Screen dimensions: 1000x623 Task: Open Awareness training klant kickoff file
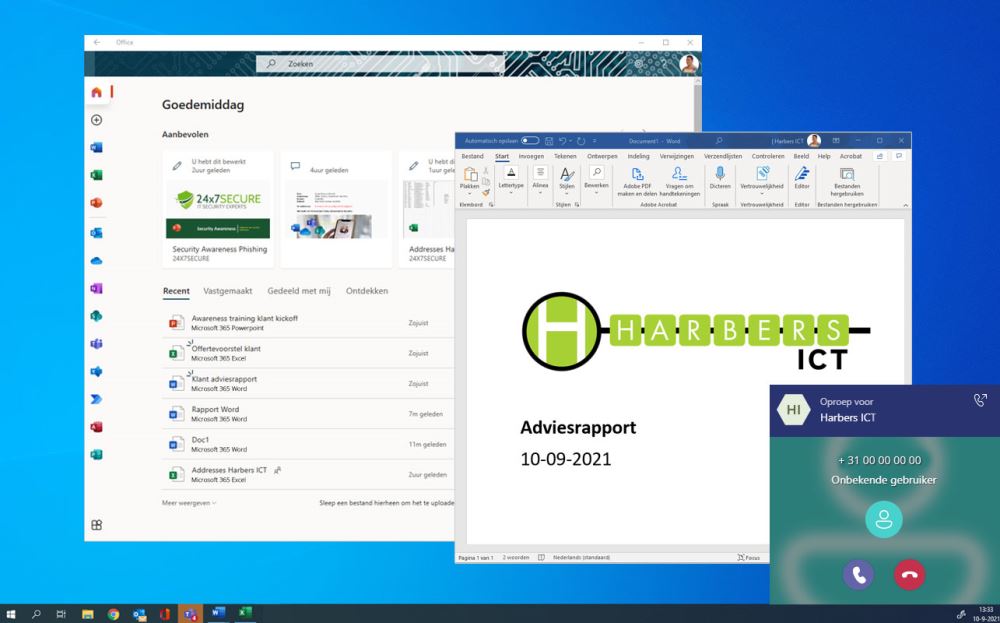tap(308, 323)
